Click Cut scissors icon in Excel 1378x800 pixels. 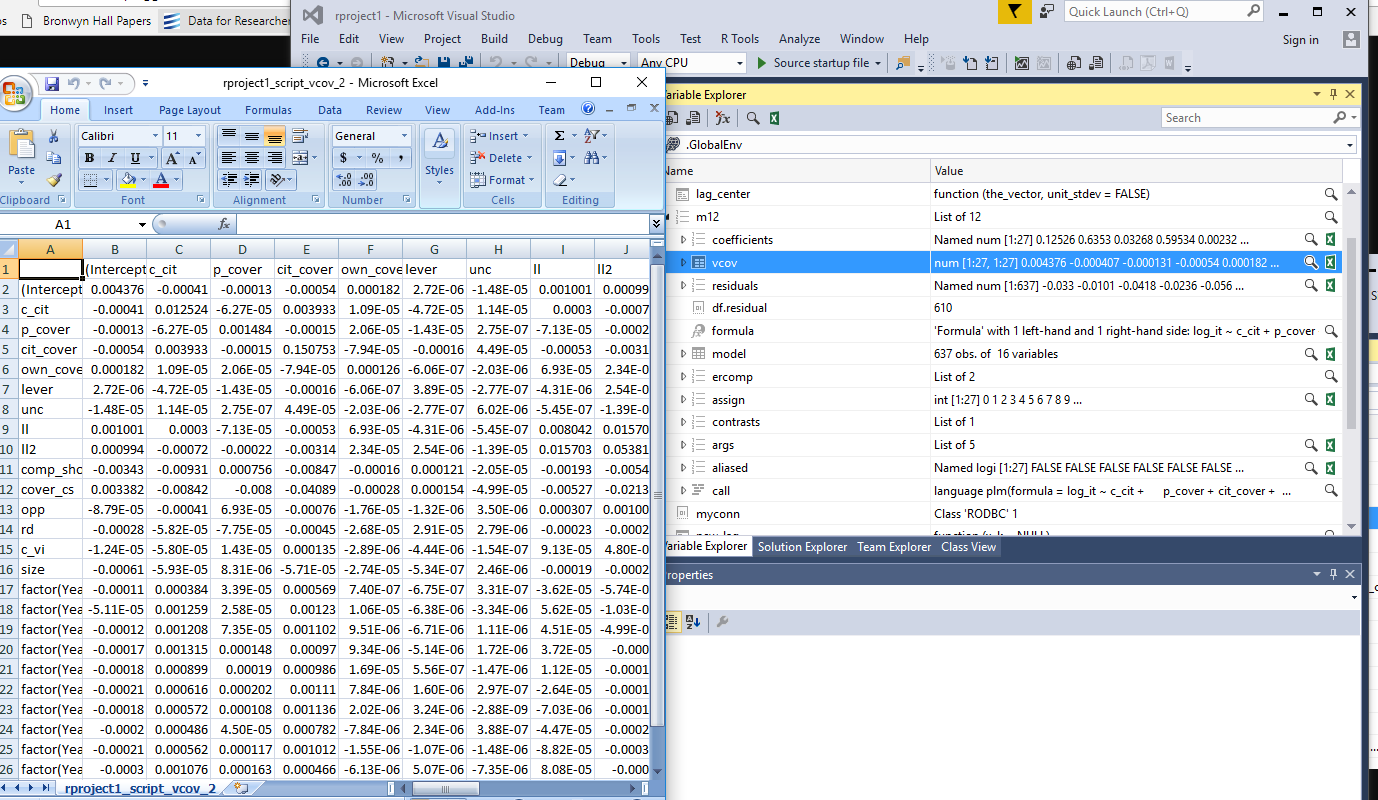[x=54, y=136]
